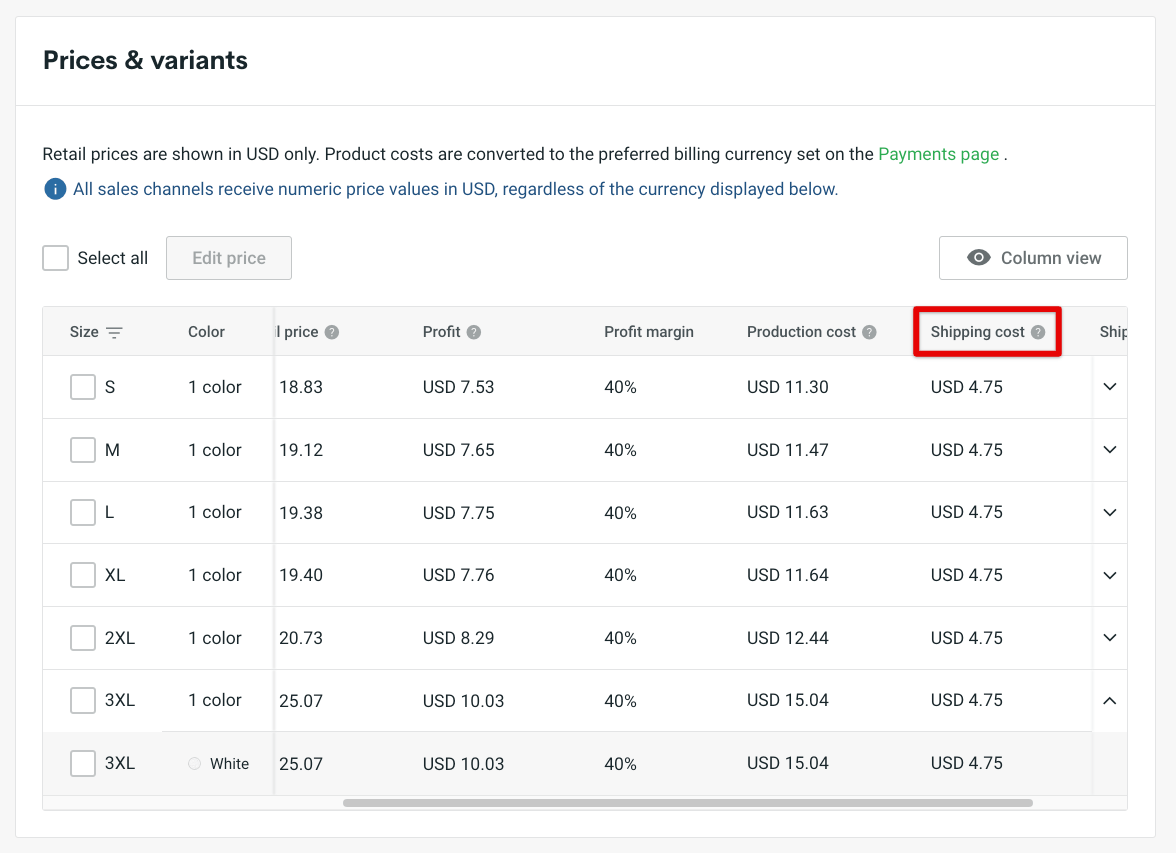Viewport: 1176px width, 853px height.
Task: Click the Shipping cost help icon
Action: 1038,332
